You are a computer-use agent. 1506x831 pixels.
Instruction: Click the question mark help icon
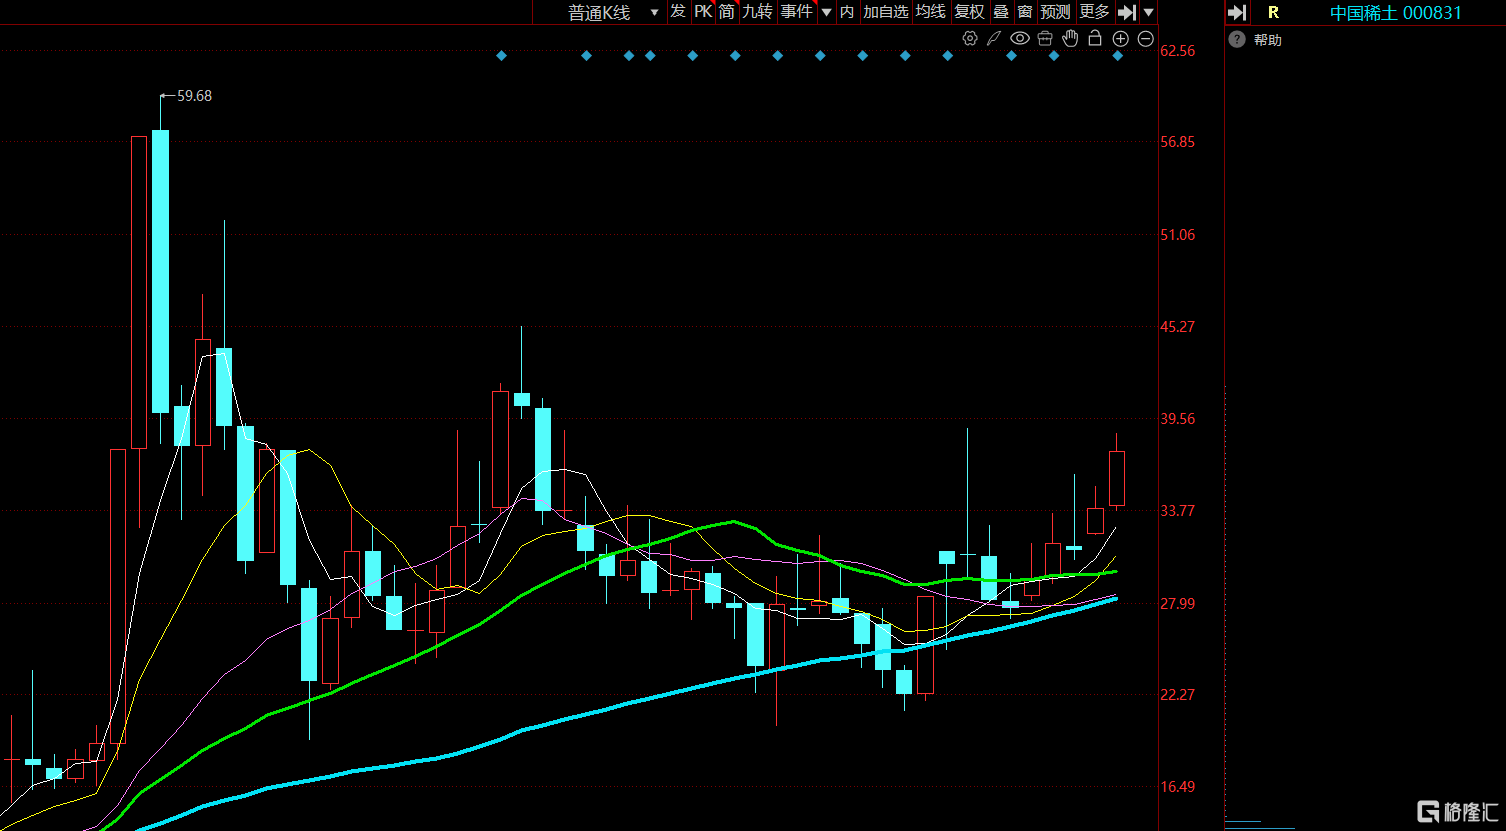pyautogui.click(x=1238, y=39)
